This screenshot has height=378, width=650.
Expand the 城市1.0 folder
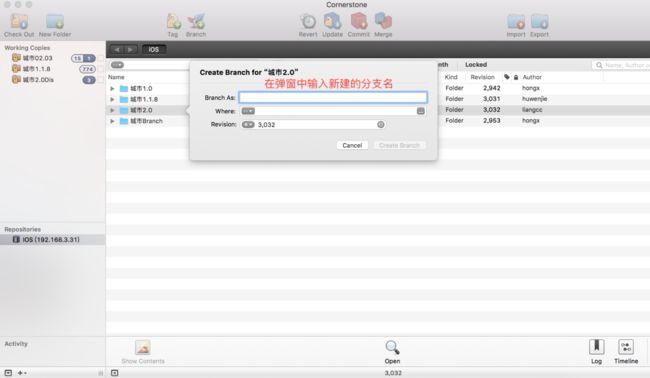(x=112, y=88)
